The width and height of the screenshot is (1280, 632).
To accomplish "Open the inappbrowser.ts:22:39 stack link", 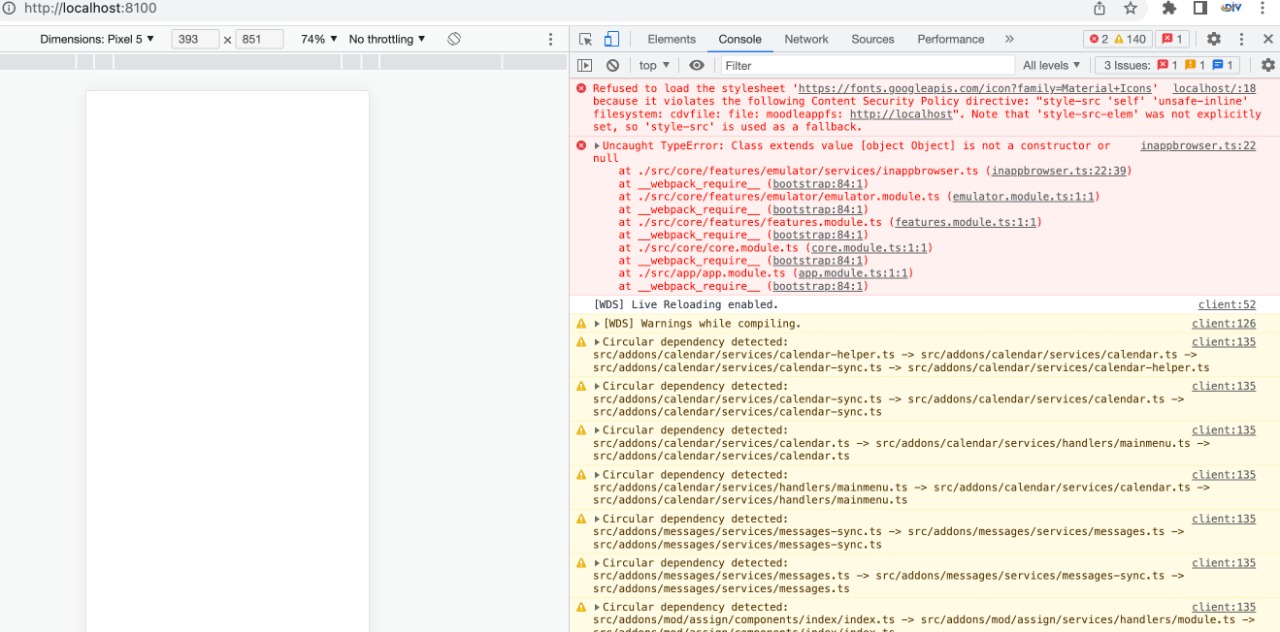I will pyautogui.click(x=1057, y=171).
